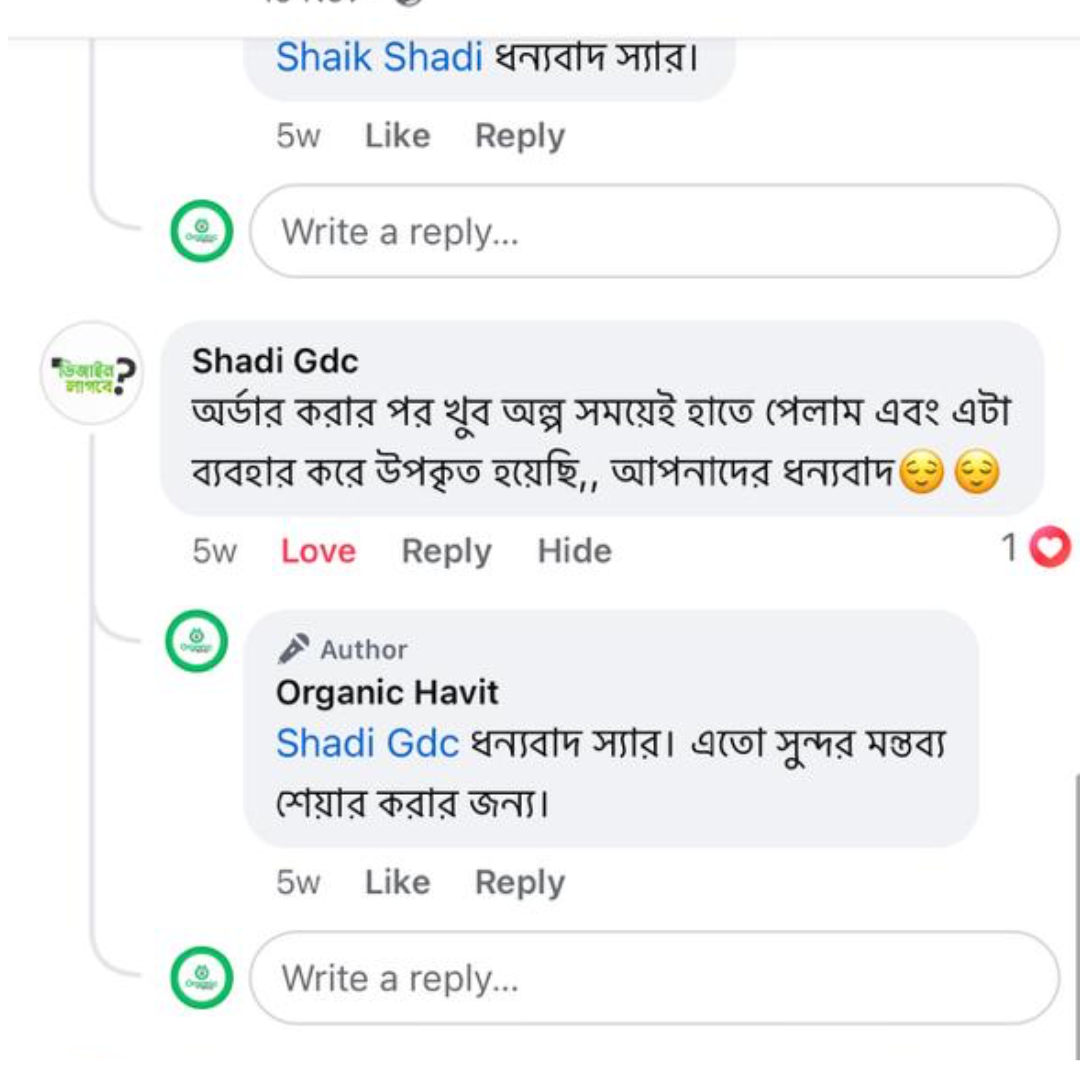Hide Shadi Gdc's comment
Screen dimensions: 1080x1080
coord(574,551)
